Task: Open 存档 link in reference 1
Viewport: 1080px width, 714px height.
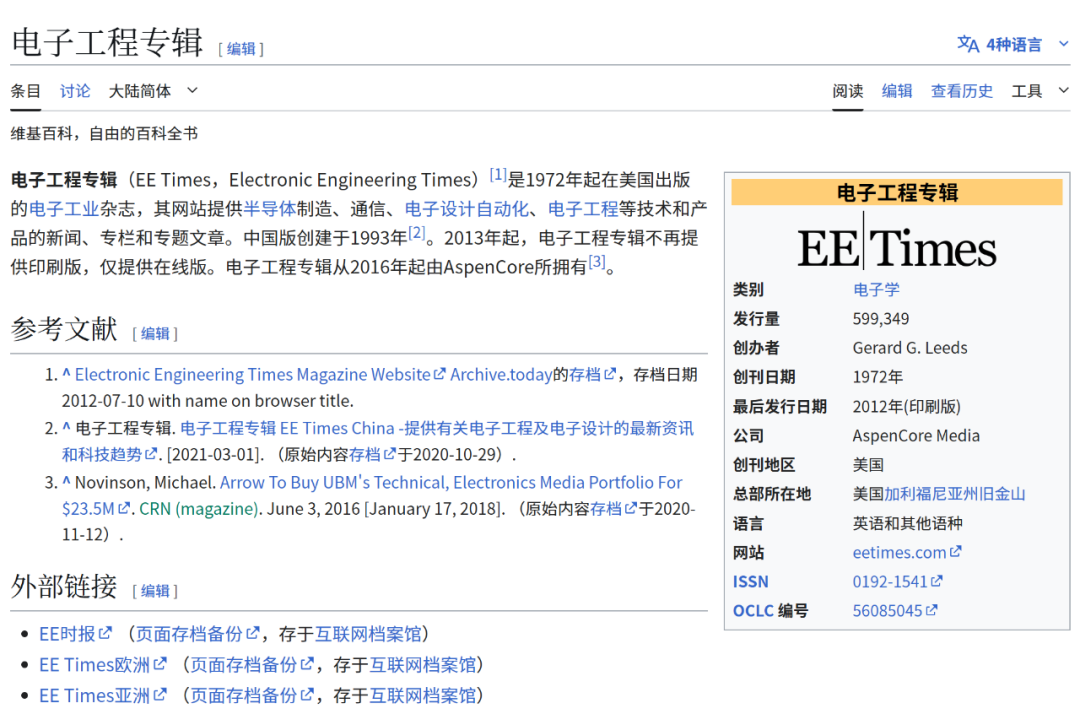Action: coord(592,375)
